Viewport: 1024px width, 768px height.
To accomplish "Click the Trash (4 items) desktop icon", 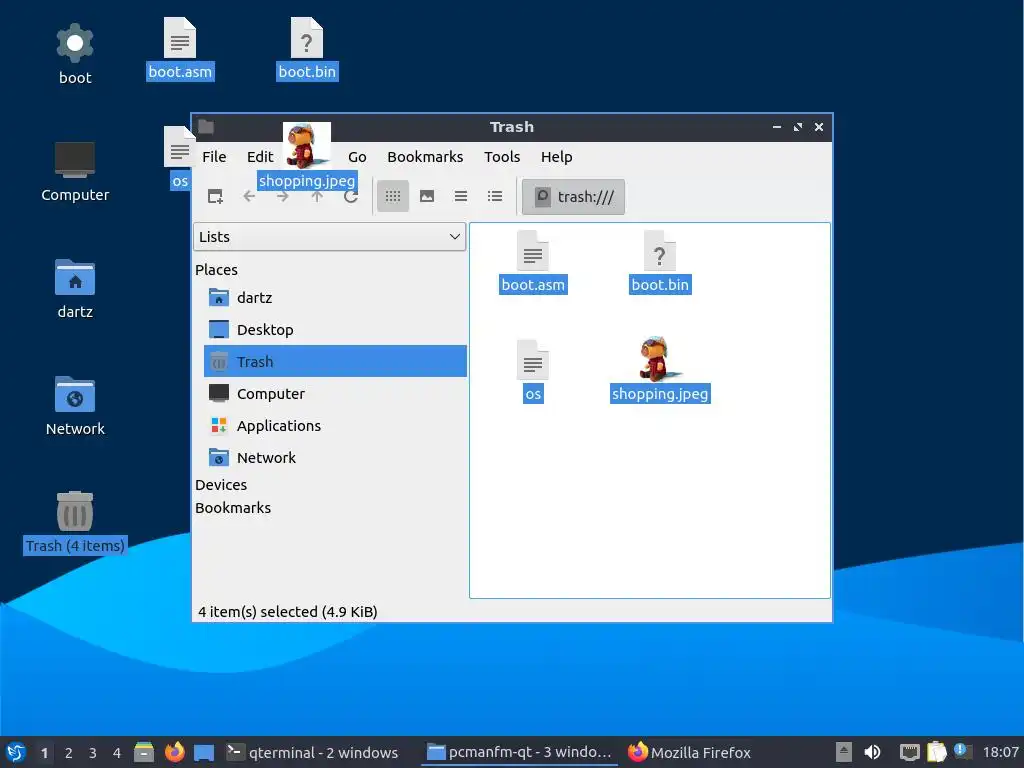I will pyautogui.click(x=75, y=522).
